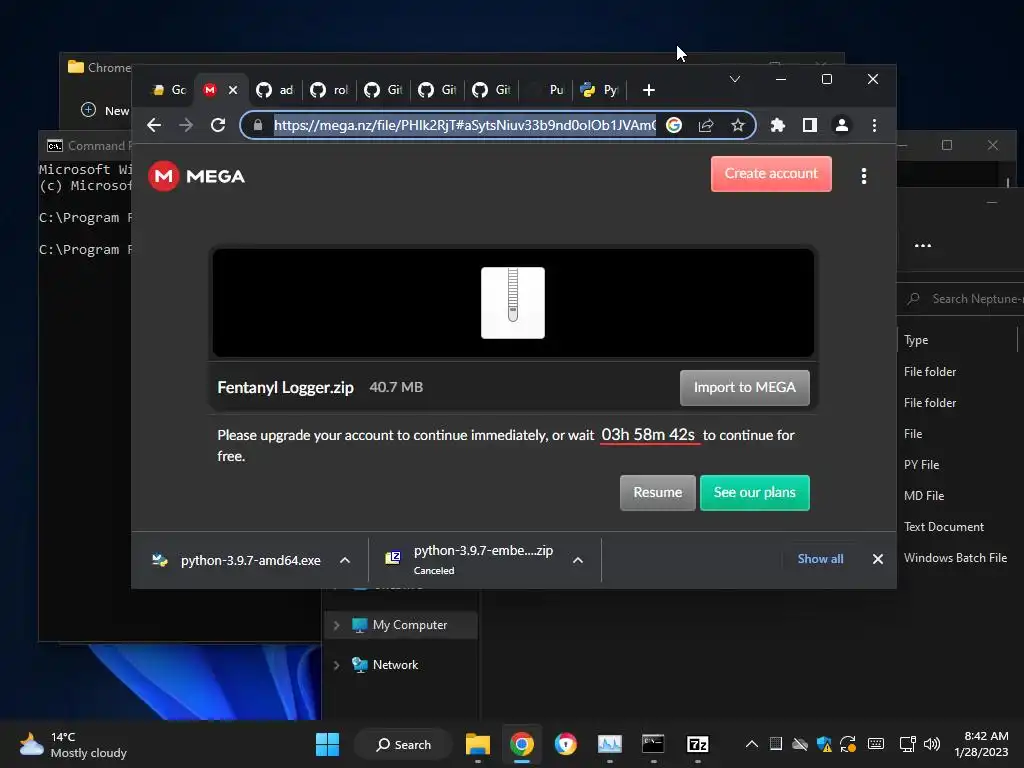Switch to GitHub 'ad' tab
This screenshot has width=1024, height=768.
pyautogui.click(x=275, y=90)
